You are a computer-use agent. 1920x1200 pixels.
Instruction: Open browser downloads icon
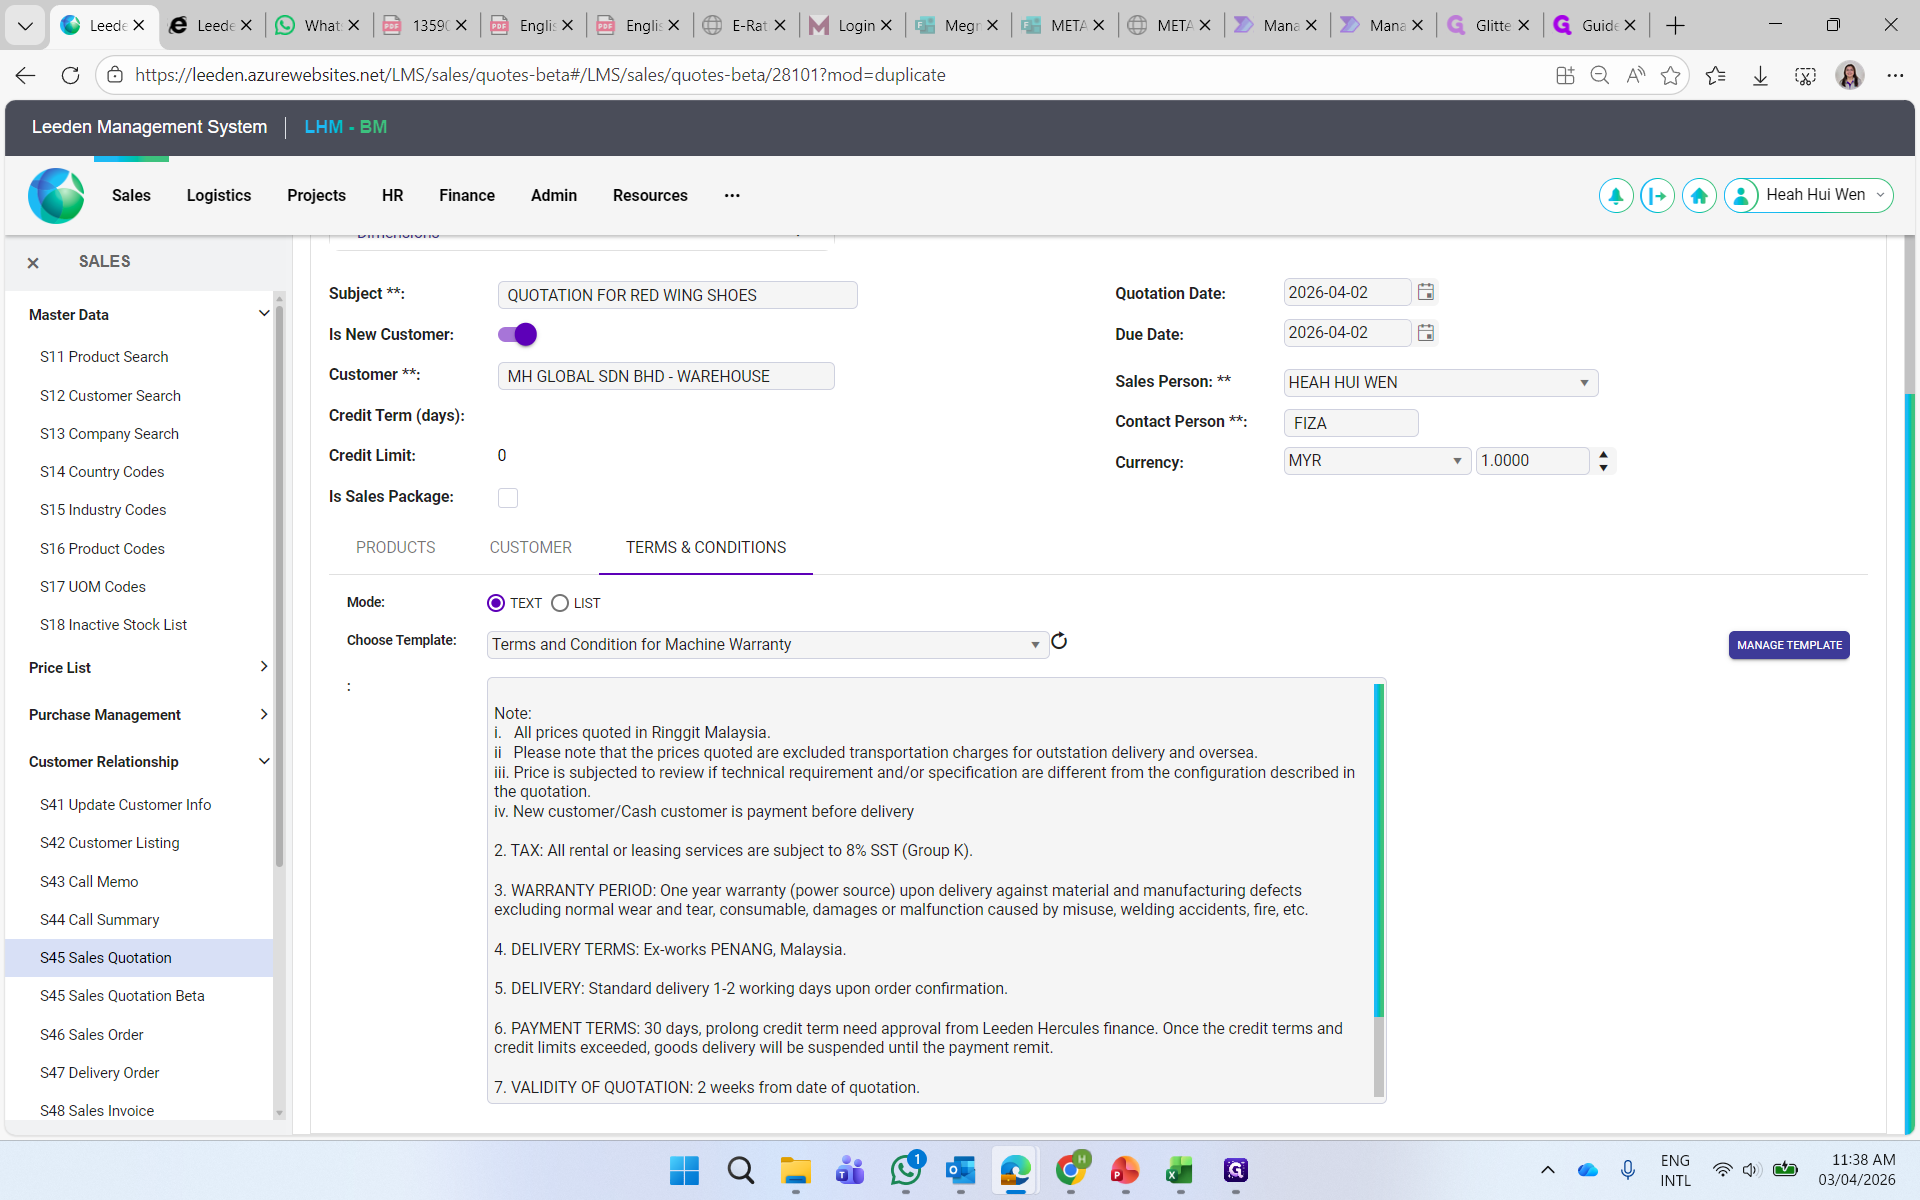pos(1760,76)
